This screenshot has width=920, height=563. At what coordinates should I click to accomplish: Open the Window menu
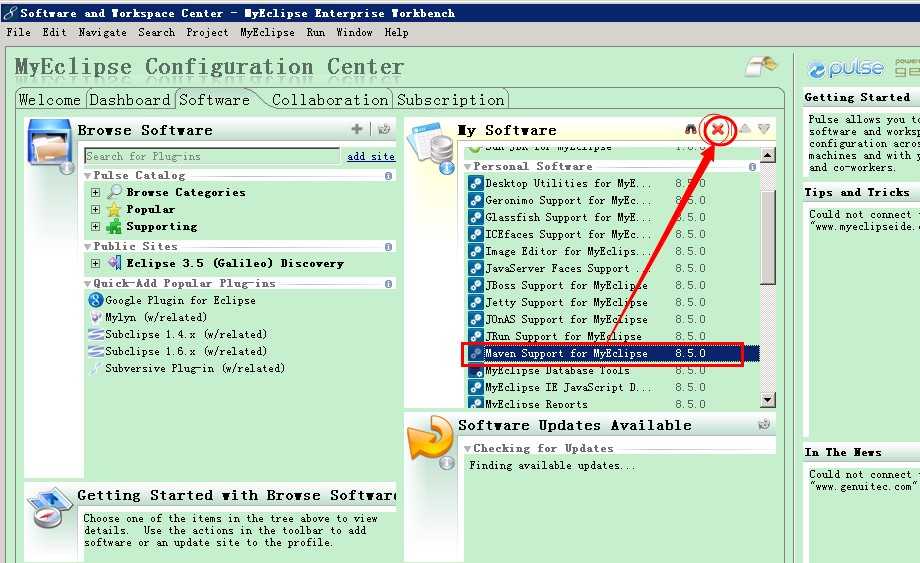pos(354,32)
